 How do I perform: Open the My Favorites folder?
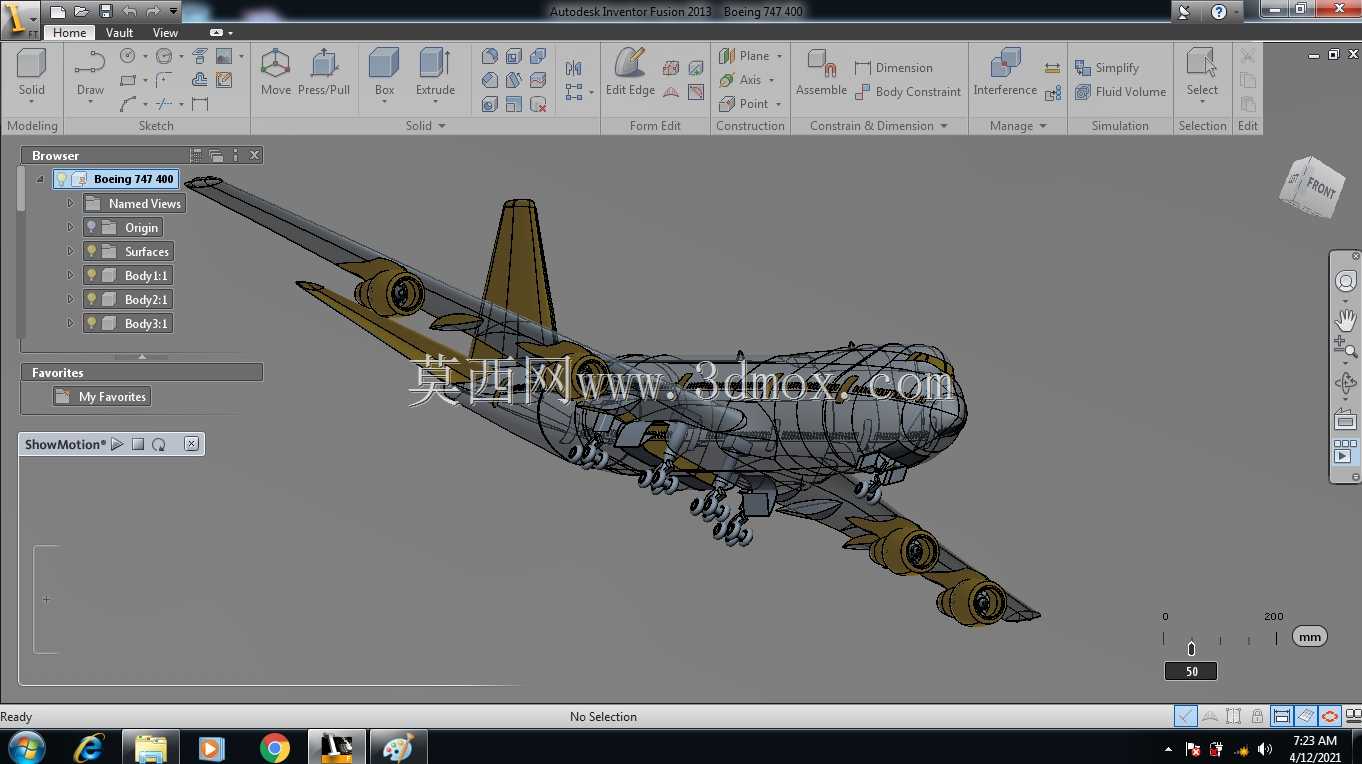point(102,397)
